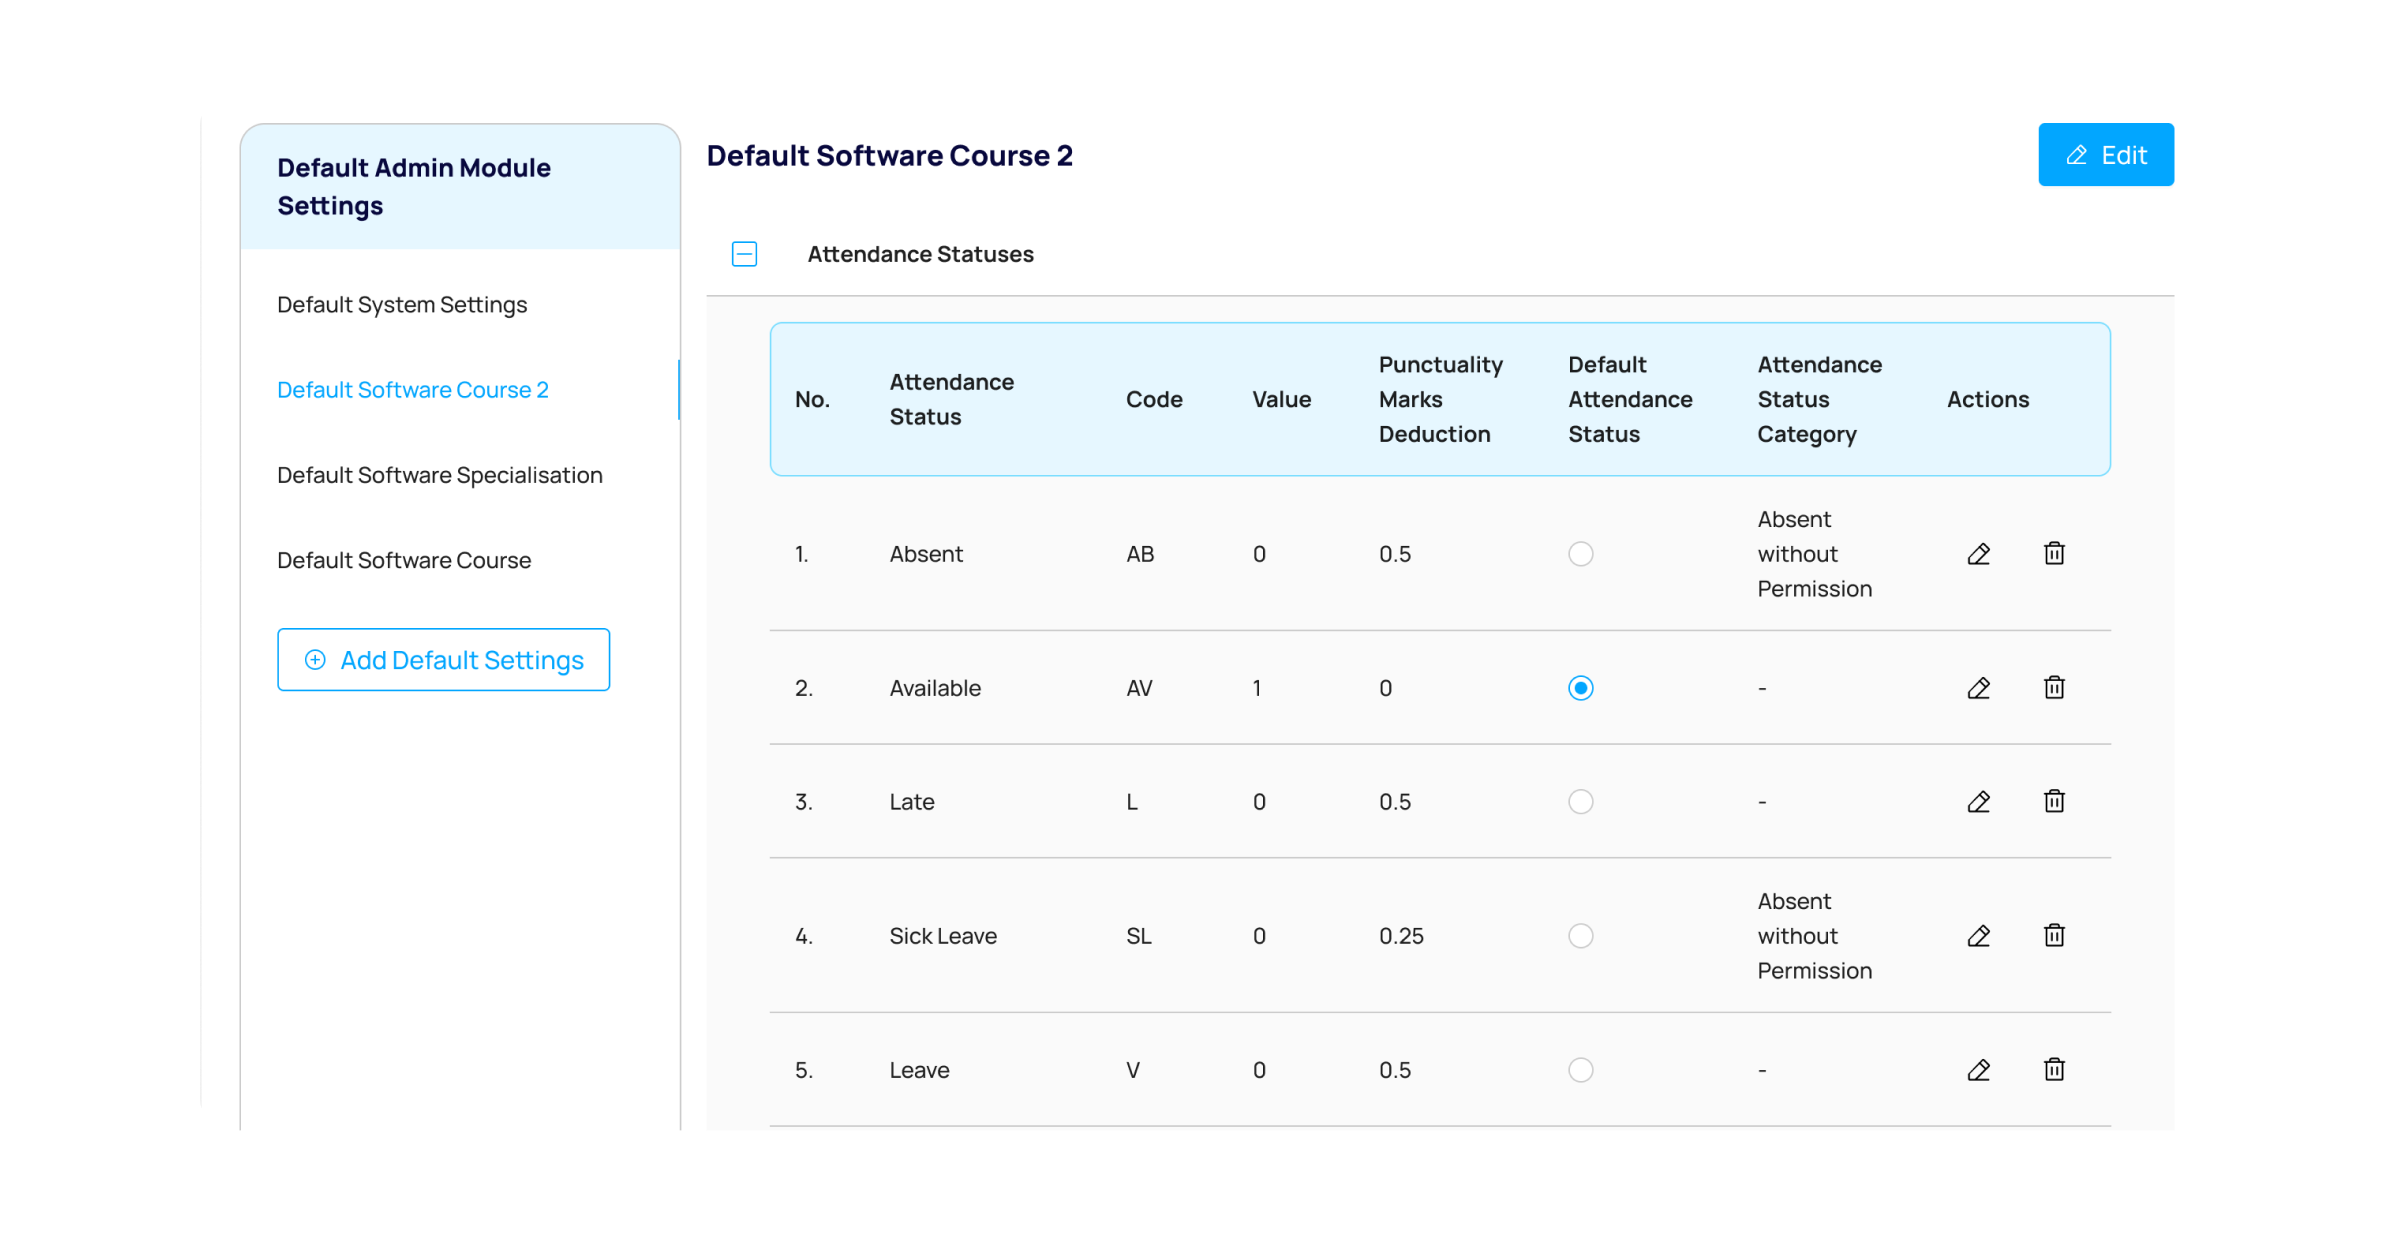
Task: Click the AB code cell
Action: tap(1140, 554)
